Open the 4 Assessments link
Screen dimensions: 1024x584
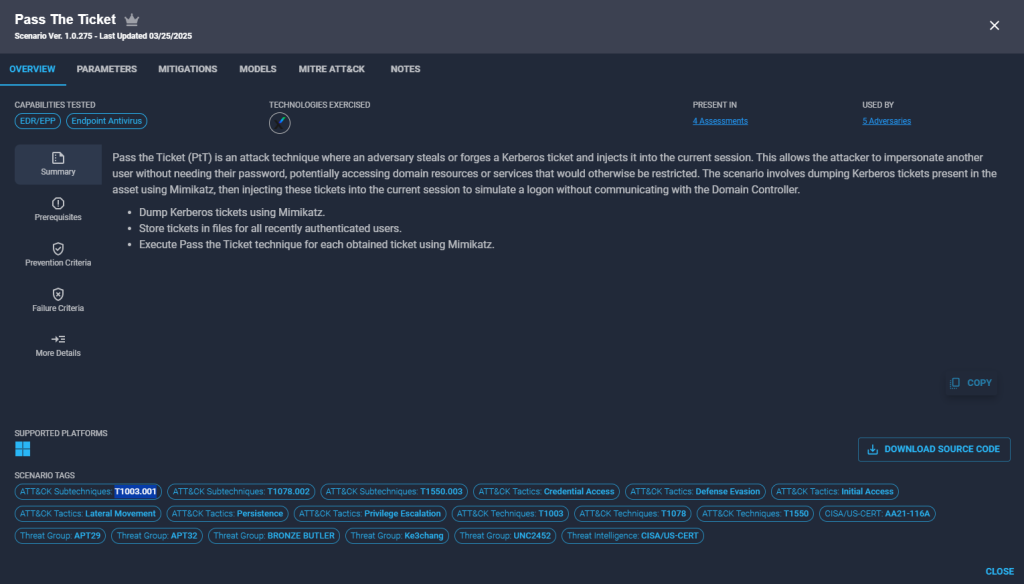tap(720, 121)
